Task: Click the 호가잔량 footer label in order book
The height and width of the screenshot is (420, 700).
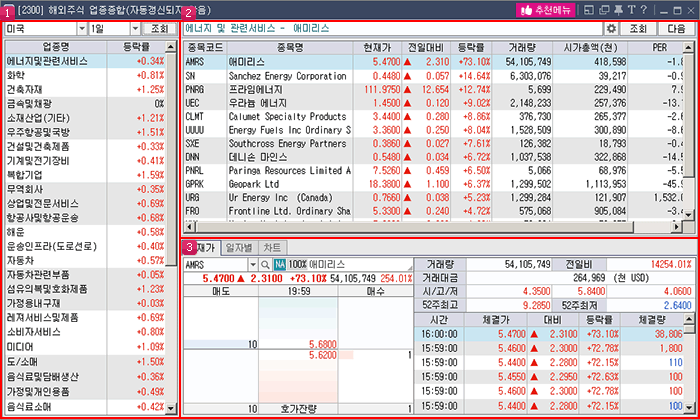Action: [x=298, y=408]
